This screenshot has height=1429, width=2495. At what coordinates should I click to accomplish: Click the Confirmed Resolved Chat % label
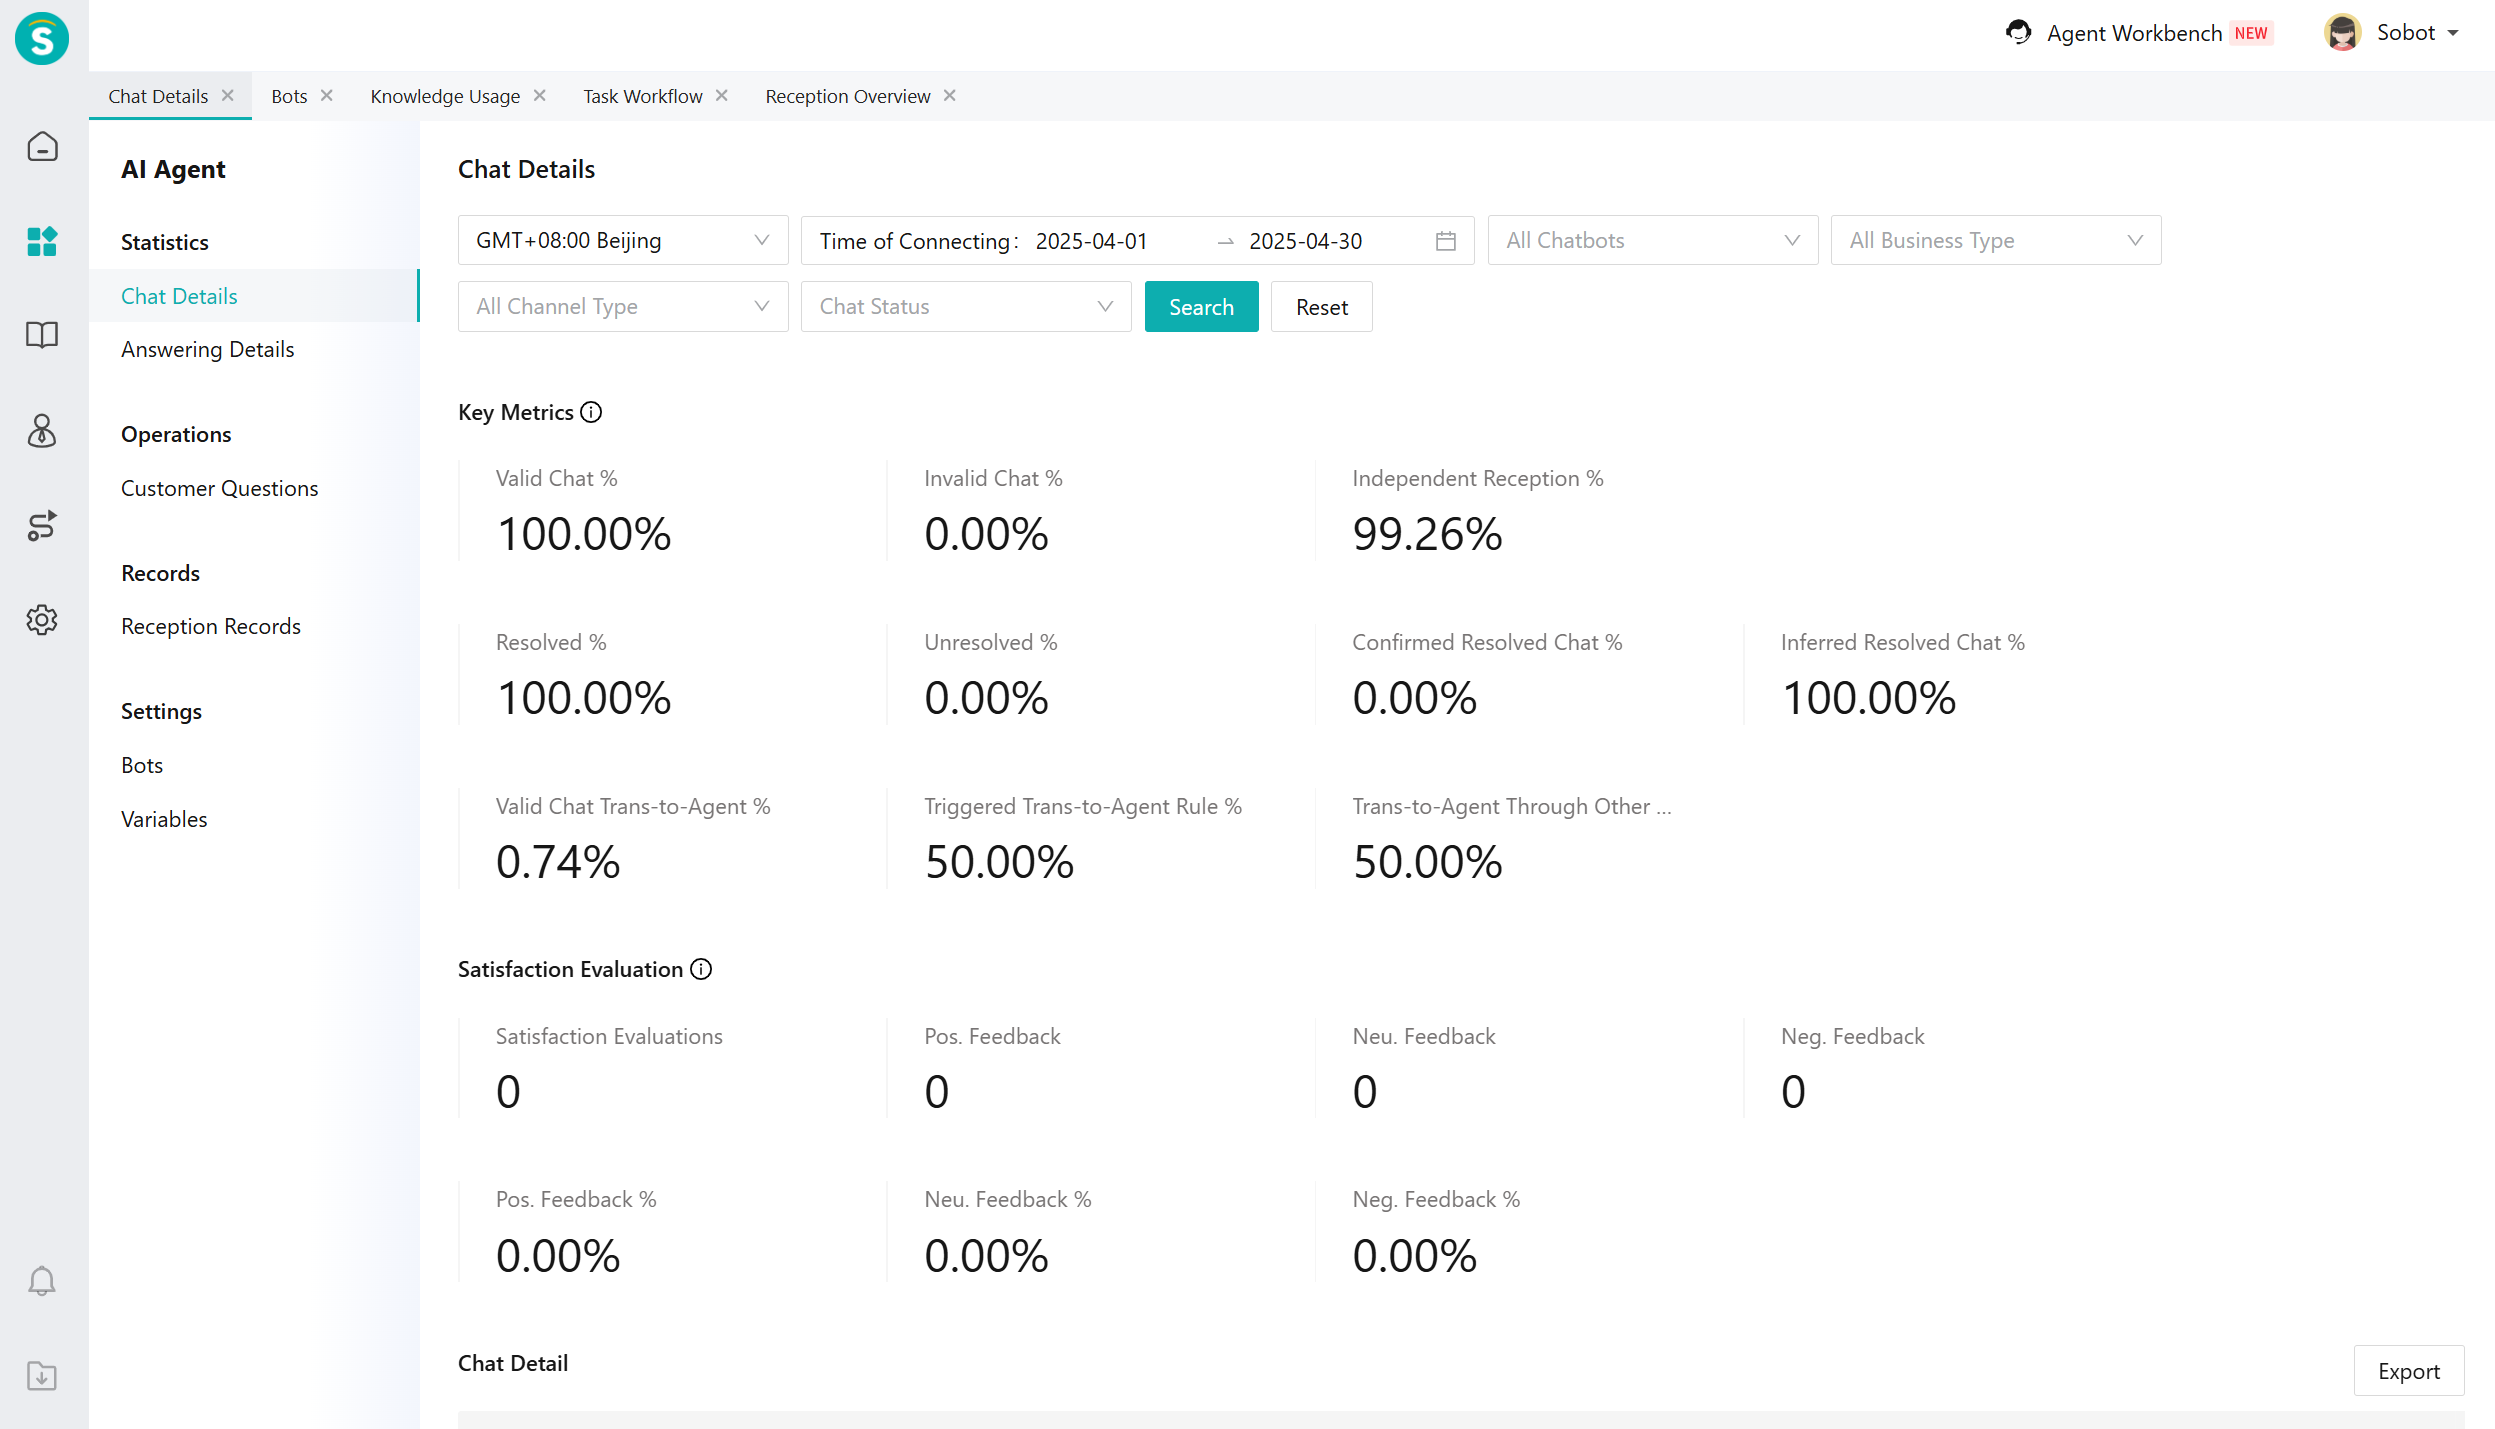click(x=1487, y=642)
